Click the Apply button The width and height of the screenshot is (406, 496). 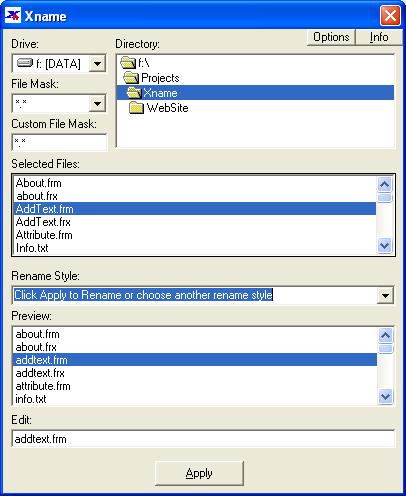click(199, 473)
